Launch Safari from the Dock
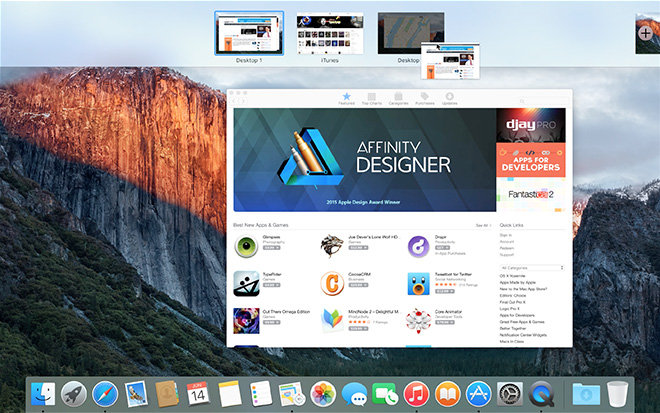This screenshot has height=413, width=660. pos(105,393)
